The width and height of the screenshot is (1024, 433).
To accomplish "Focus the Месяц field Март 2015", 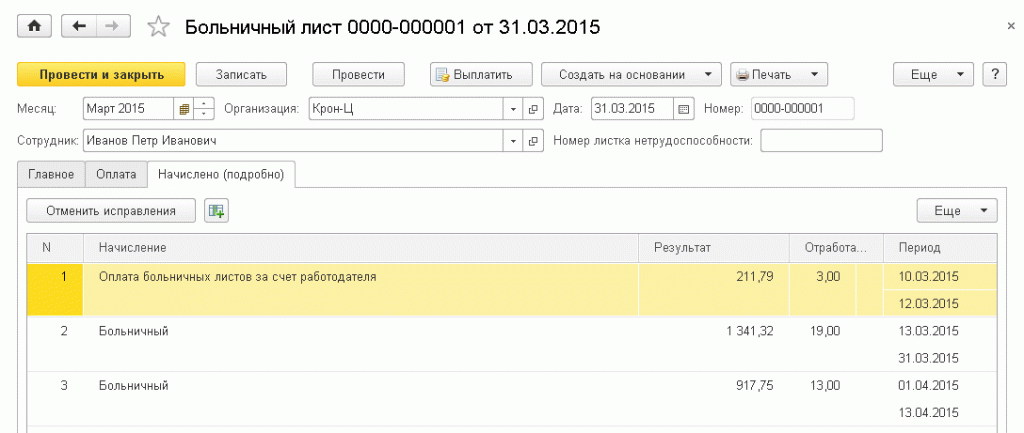I will coord(130,109).
